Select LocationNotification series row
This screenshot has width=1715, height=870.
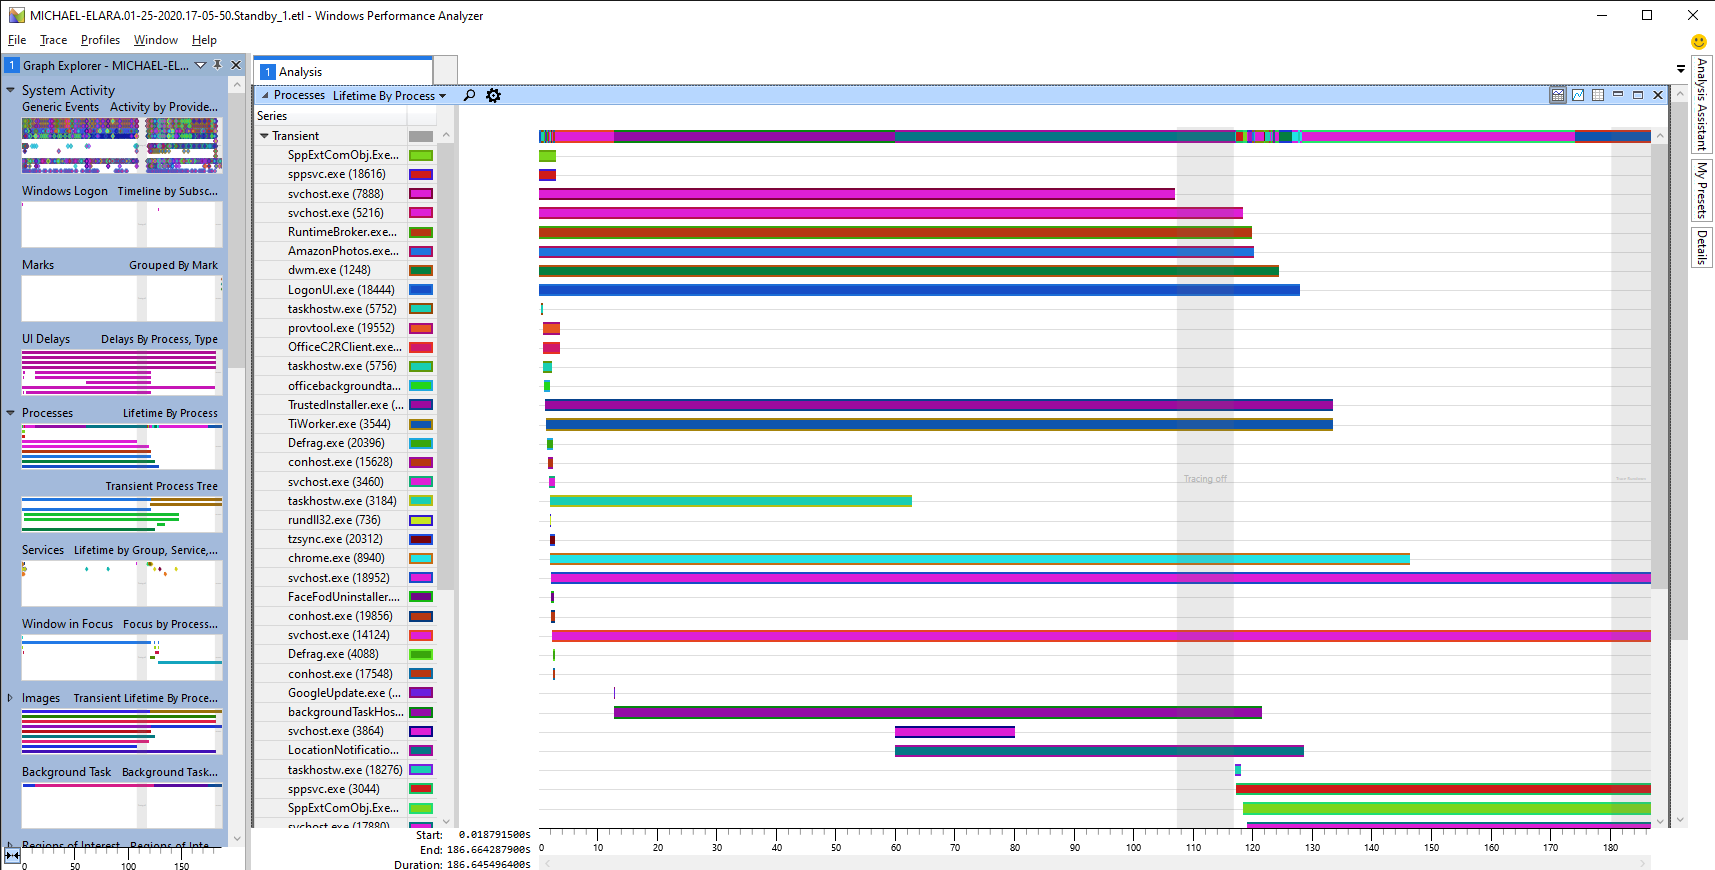coord(345,750)
